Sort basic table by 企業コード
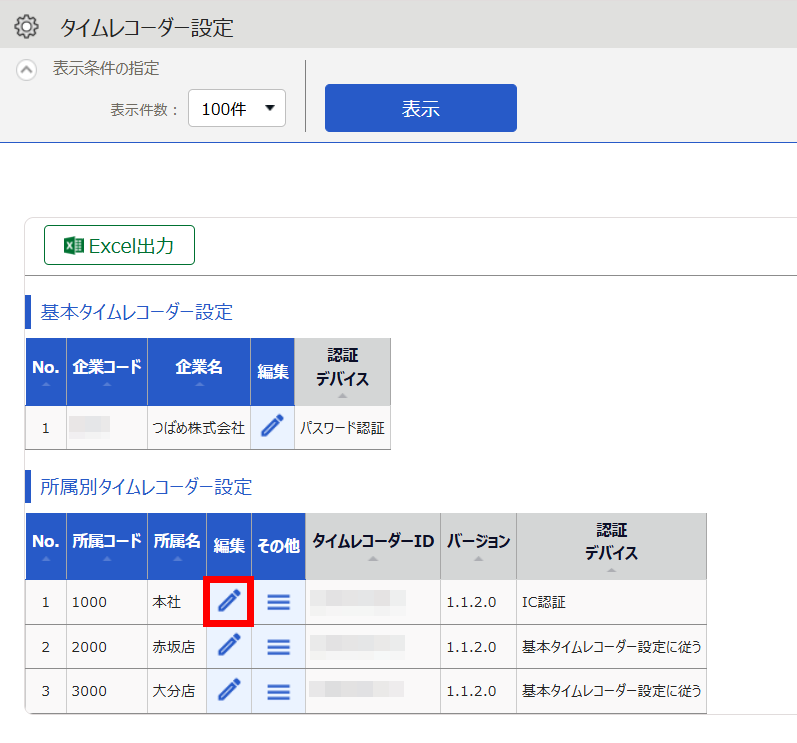The width and height of the screenshot is (797, 743). pos(107,372)
